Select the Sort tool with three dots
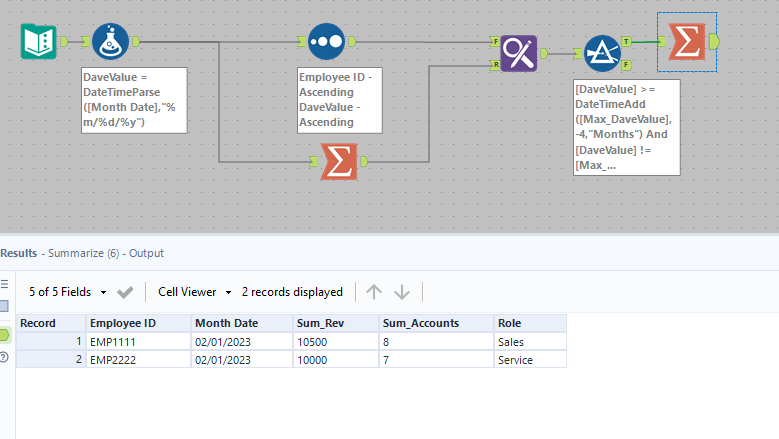 coord(327,42)
